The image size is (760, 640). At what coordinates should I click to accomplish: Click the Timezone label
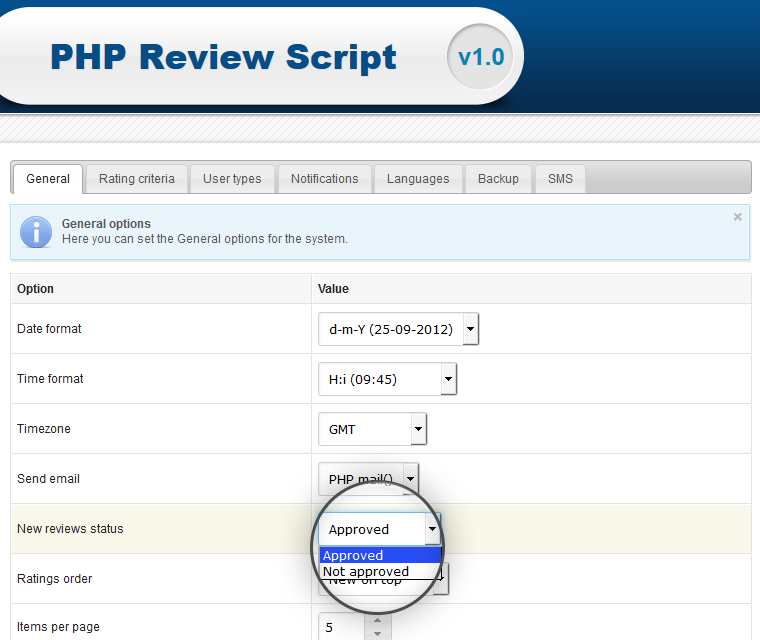click(44, 429)
